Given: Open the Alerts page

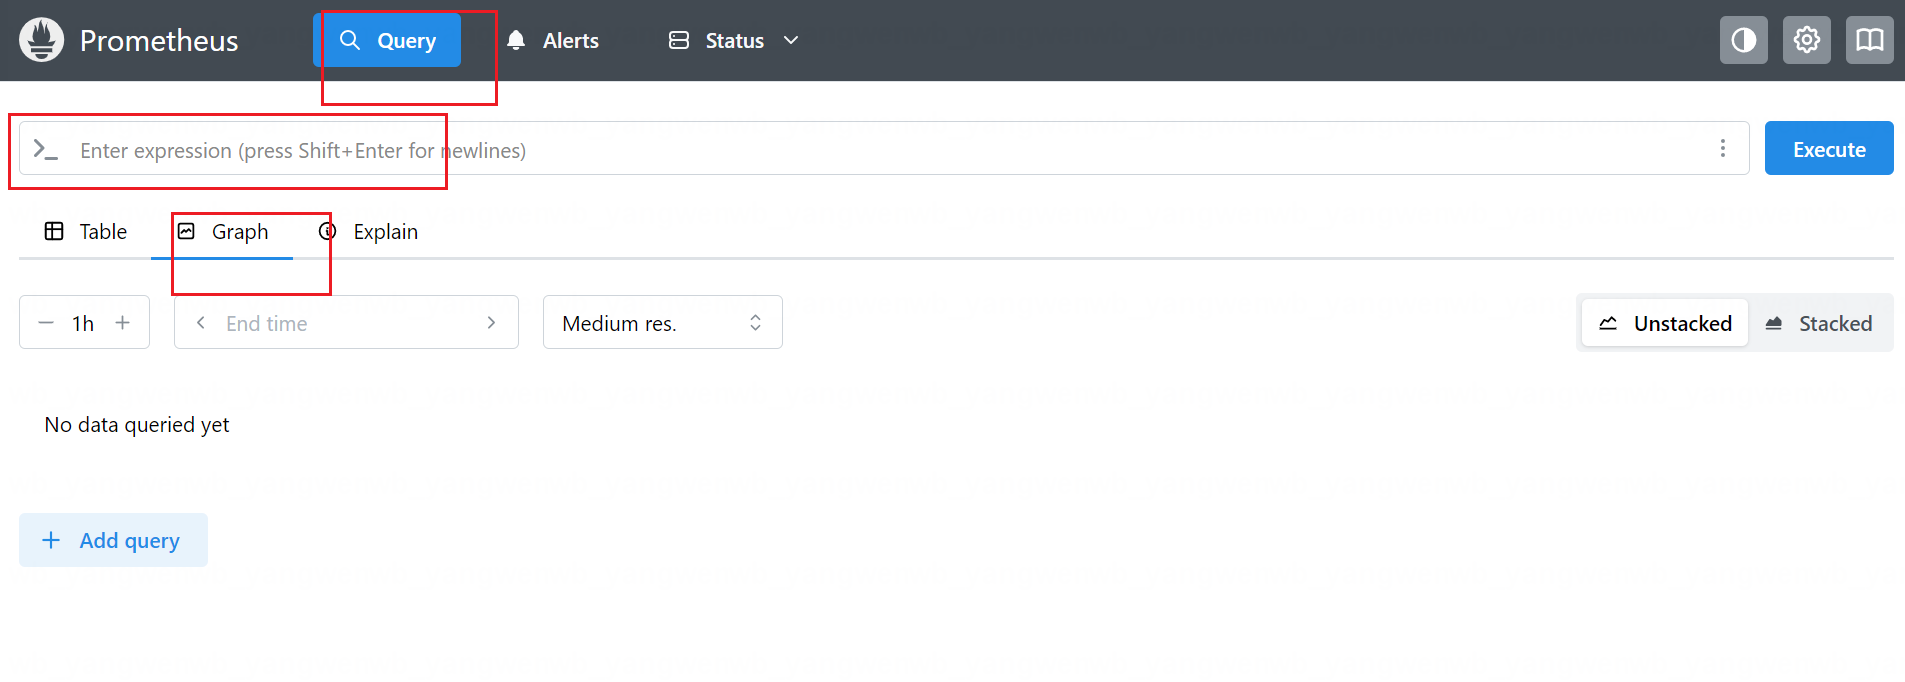Looking at the screenshot, I should 553,40.
